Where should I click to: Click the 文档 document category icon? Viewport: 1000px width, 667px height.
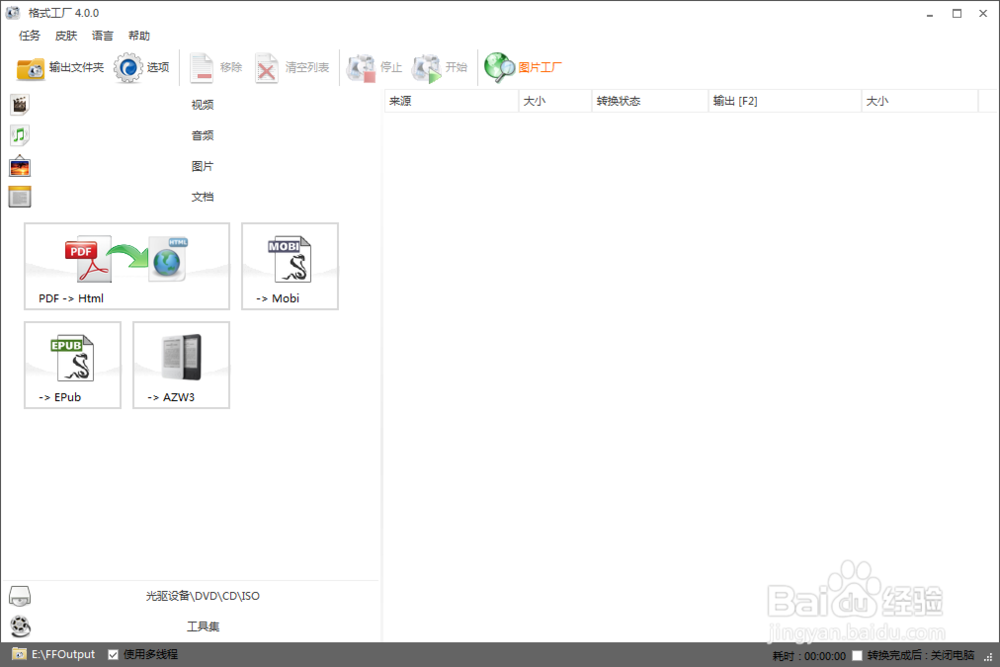pyautogui.click(x=20, y=196)
